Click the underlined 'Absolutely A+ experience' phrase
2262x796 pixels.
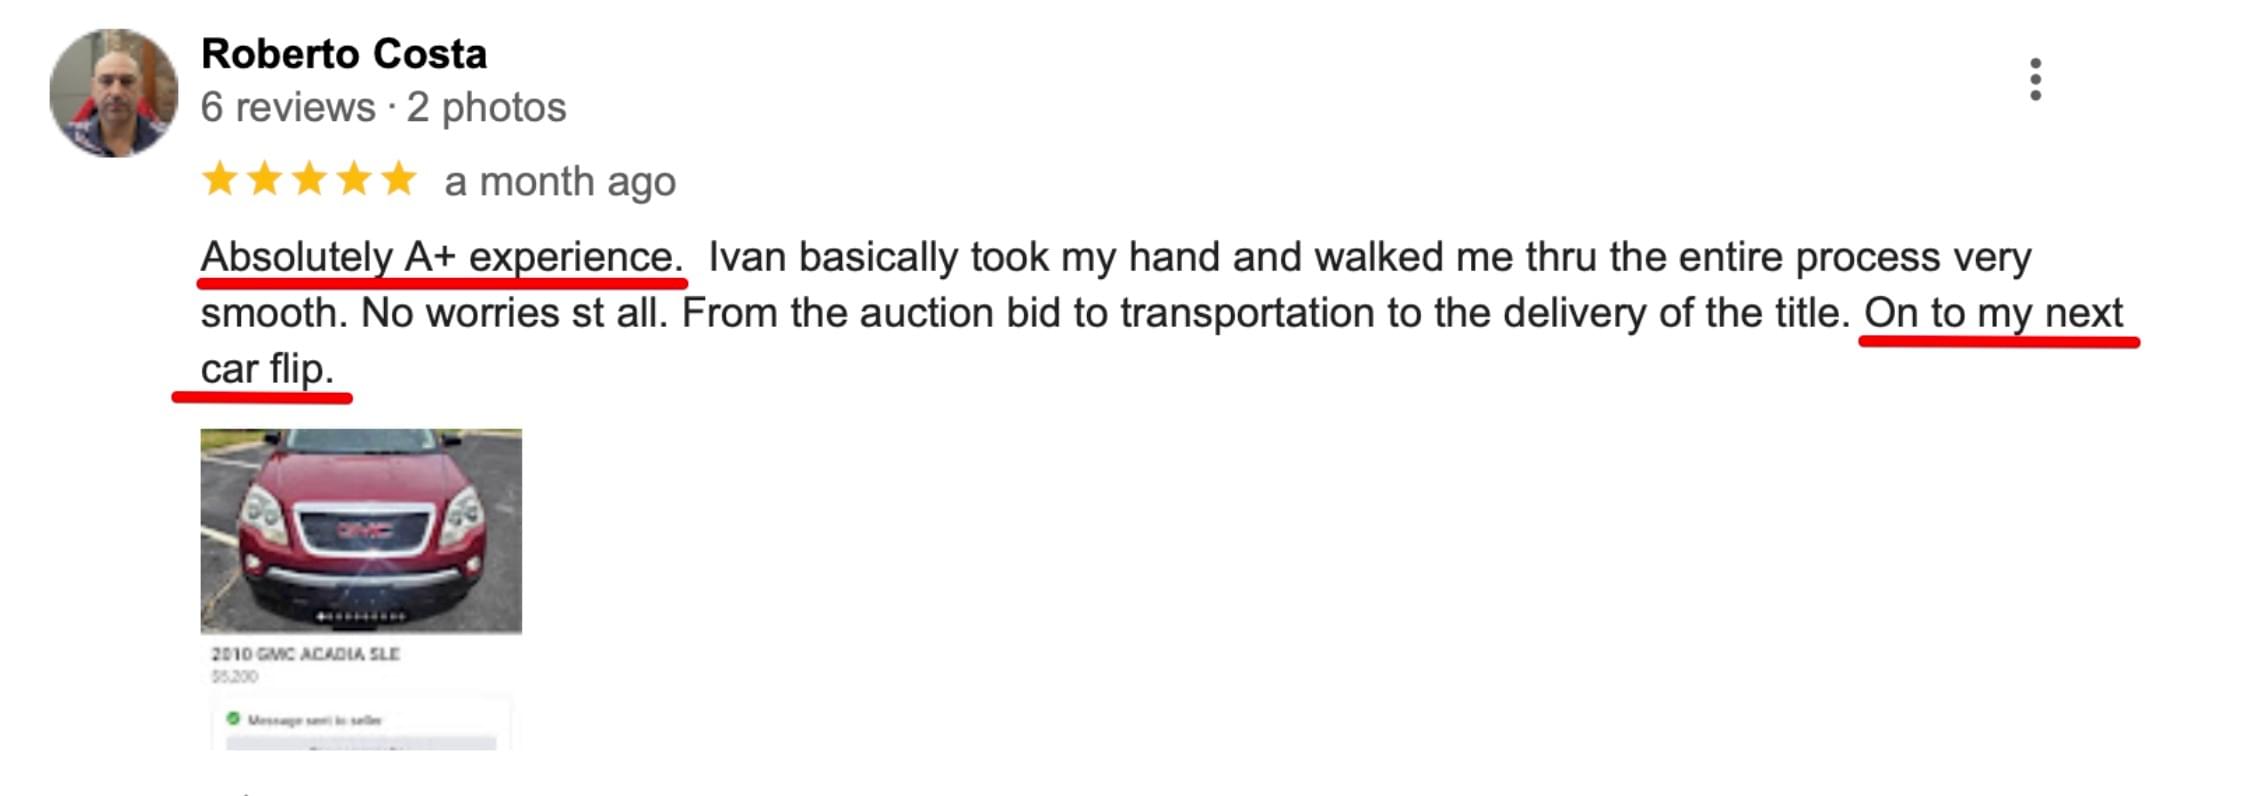[441, 258]
